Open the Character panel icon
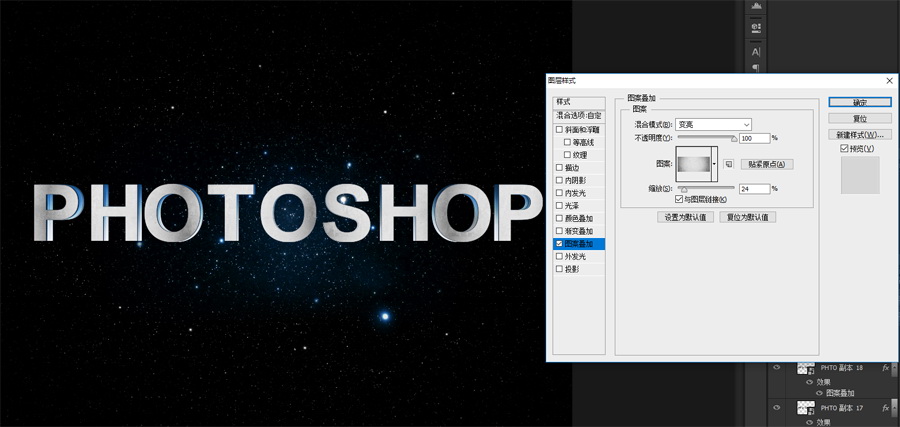 (756, 52)
